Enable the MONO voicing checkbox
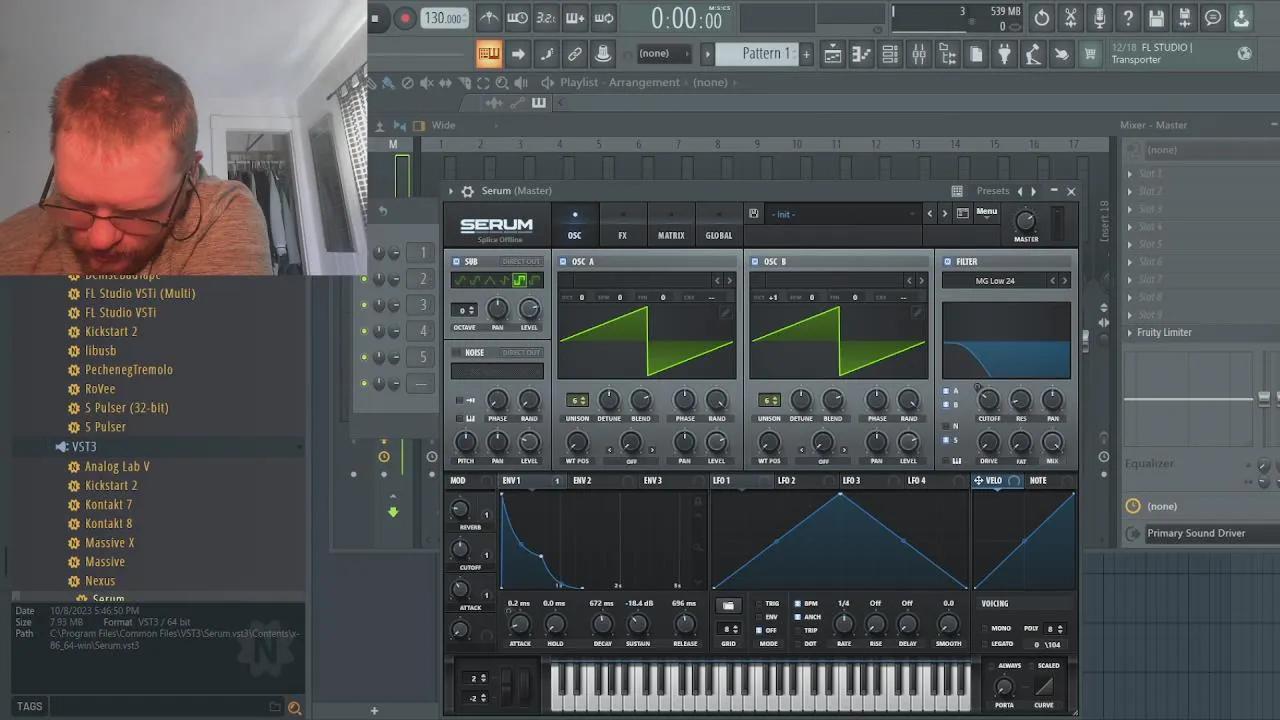The height and width of the screenshot is (720, 1280). point(983,629)
